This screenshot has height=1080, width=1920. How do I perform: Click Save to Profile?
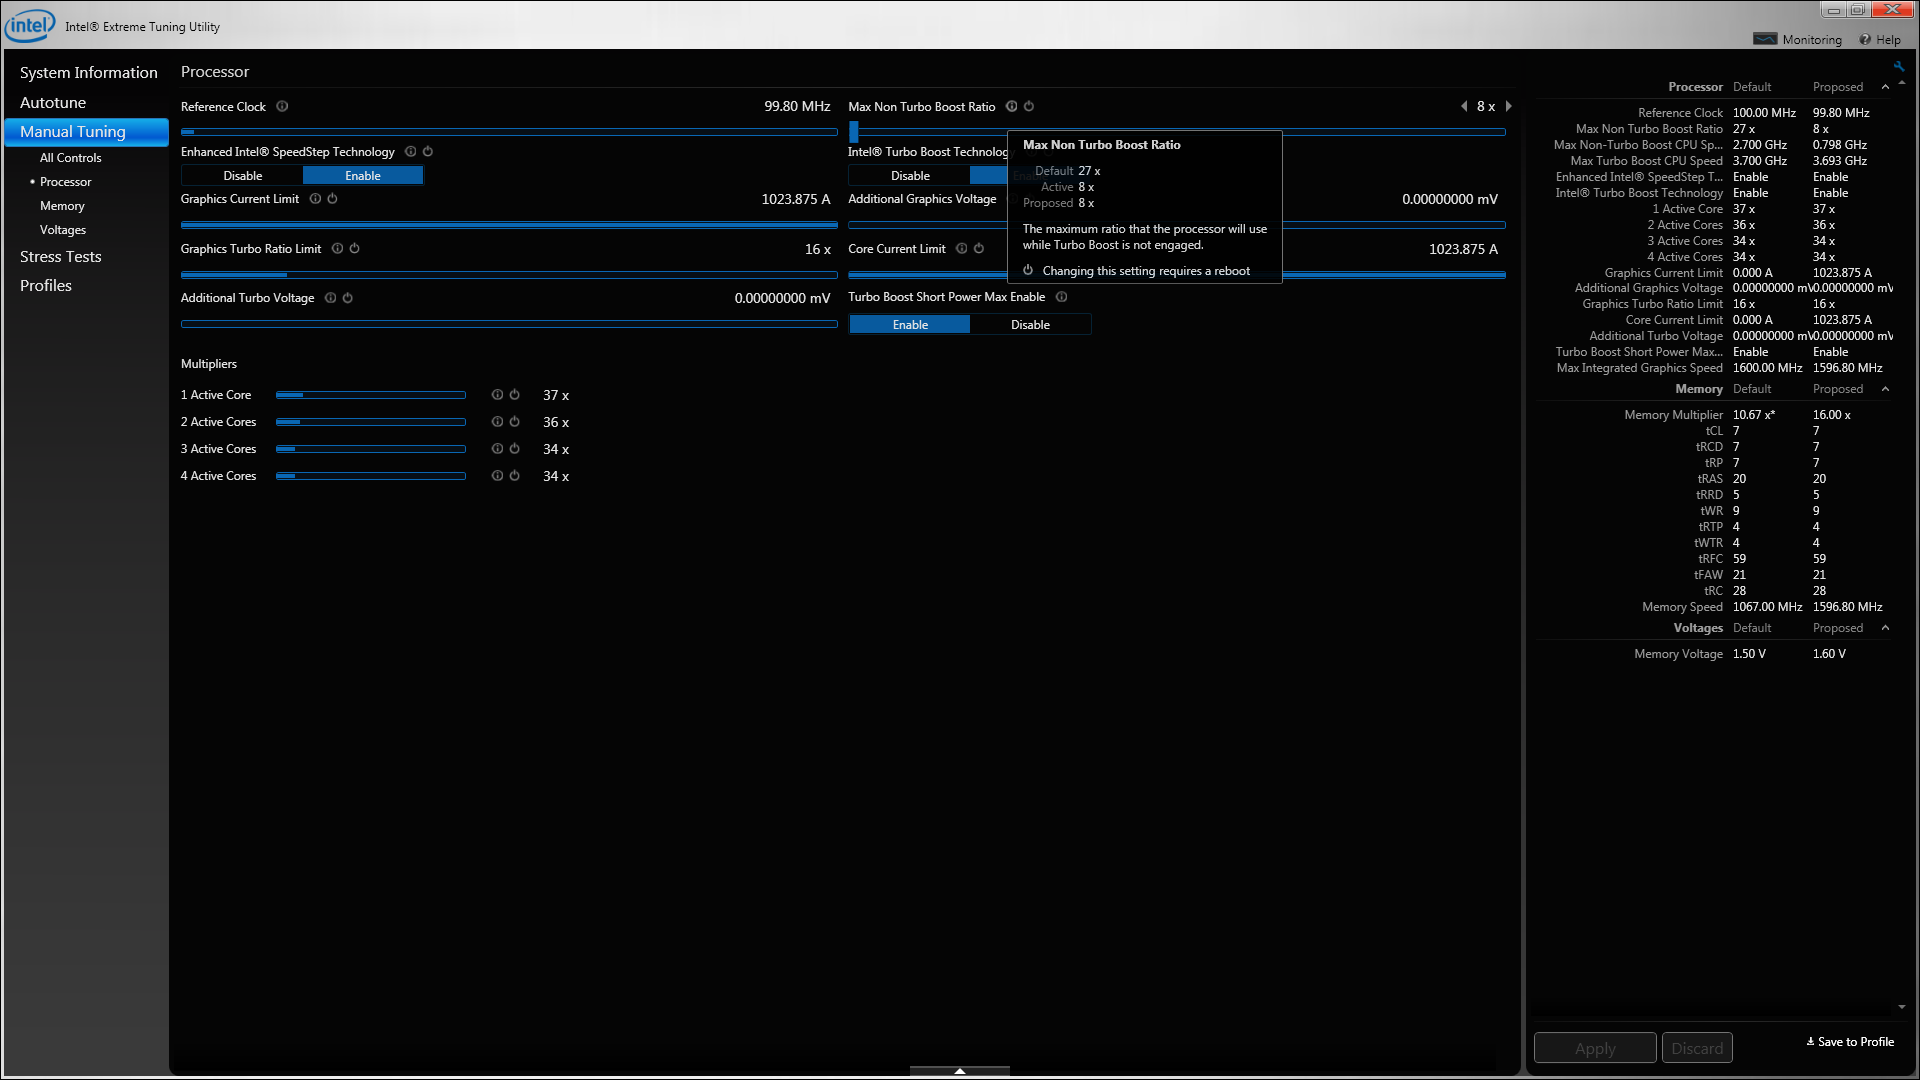pyautogui.click(x=1850, y=1042)
